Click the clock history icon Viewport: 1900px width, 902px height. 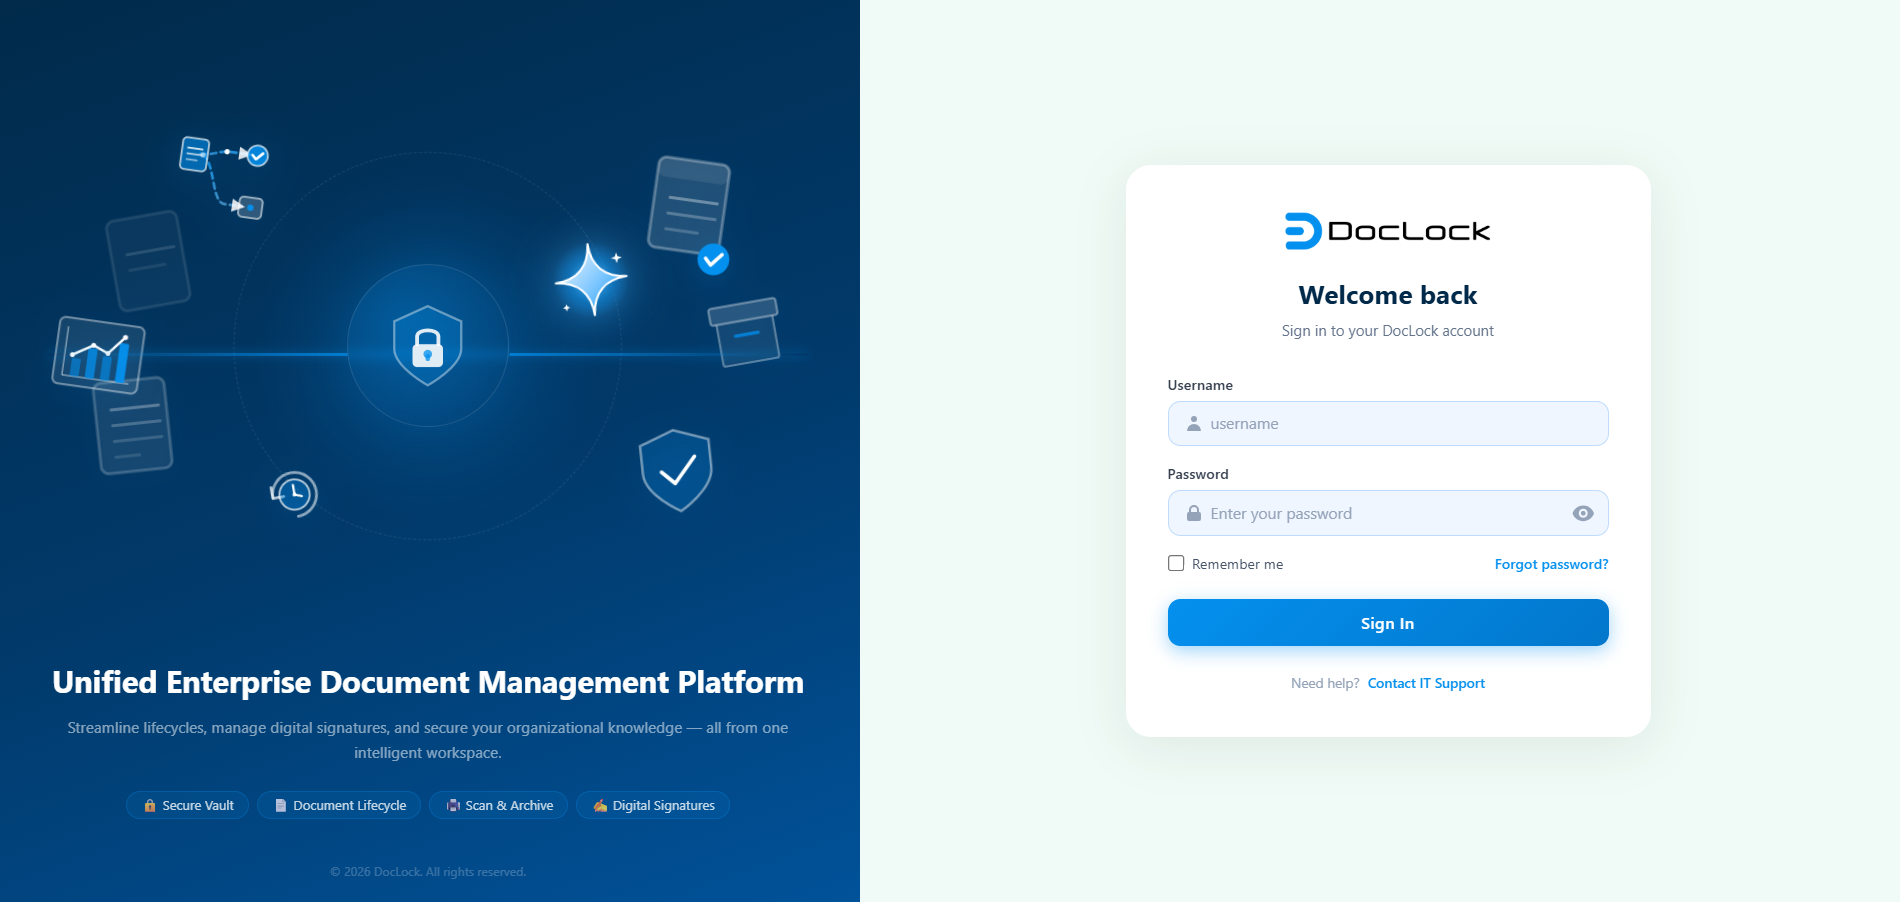coord(294,494)
